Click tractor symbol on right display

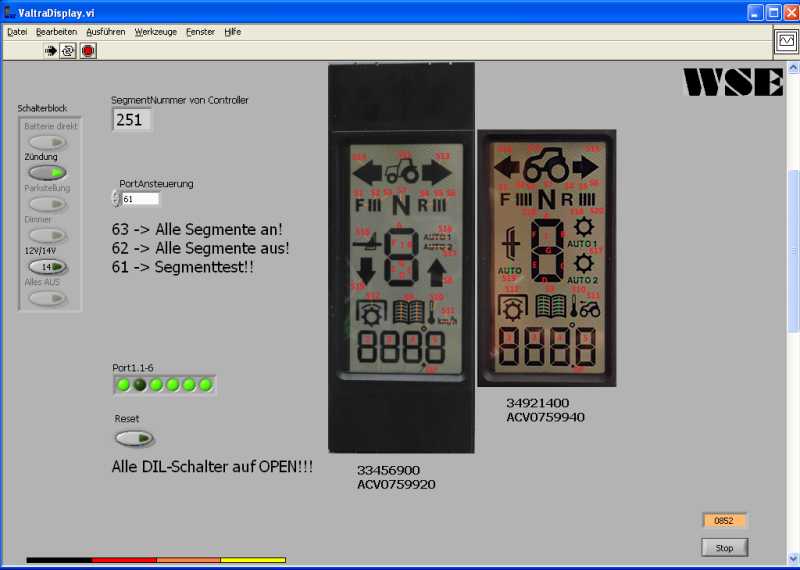[546, 164]
